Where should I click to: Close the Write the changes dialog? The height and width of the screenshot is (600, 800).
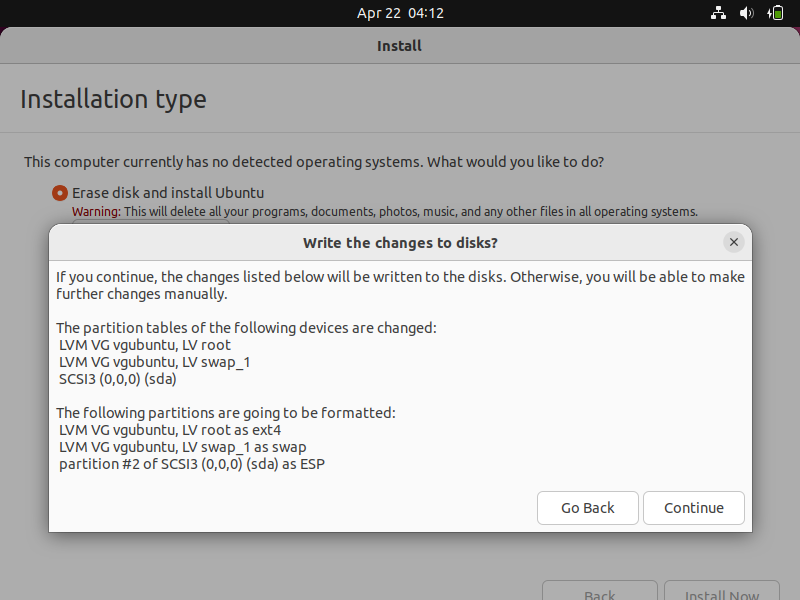pyautogui.click(x=734, y=242)
